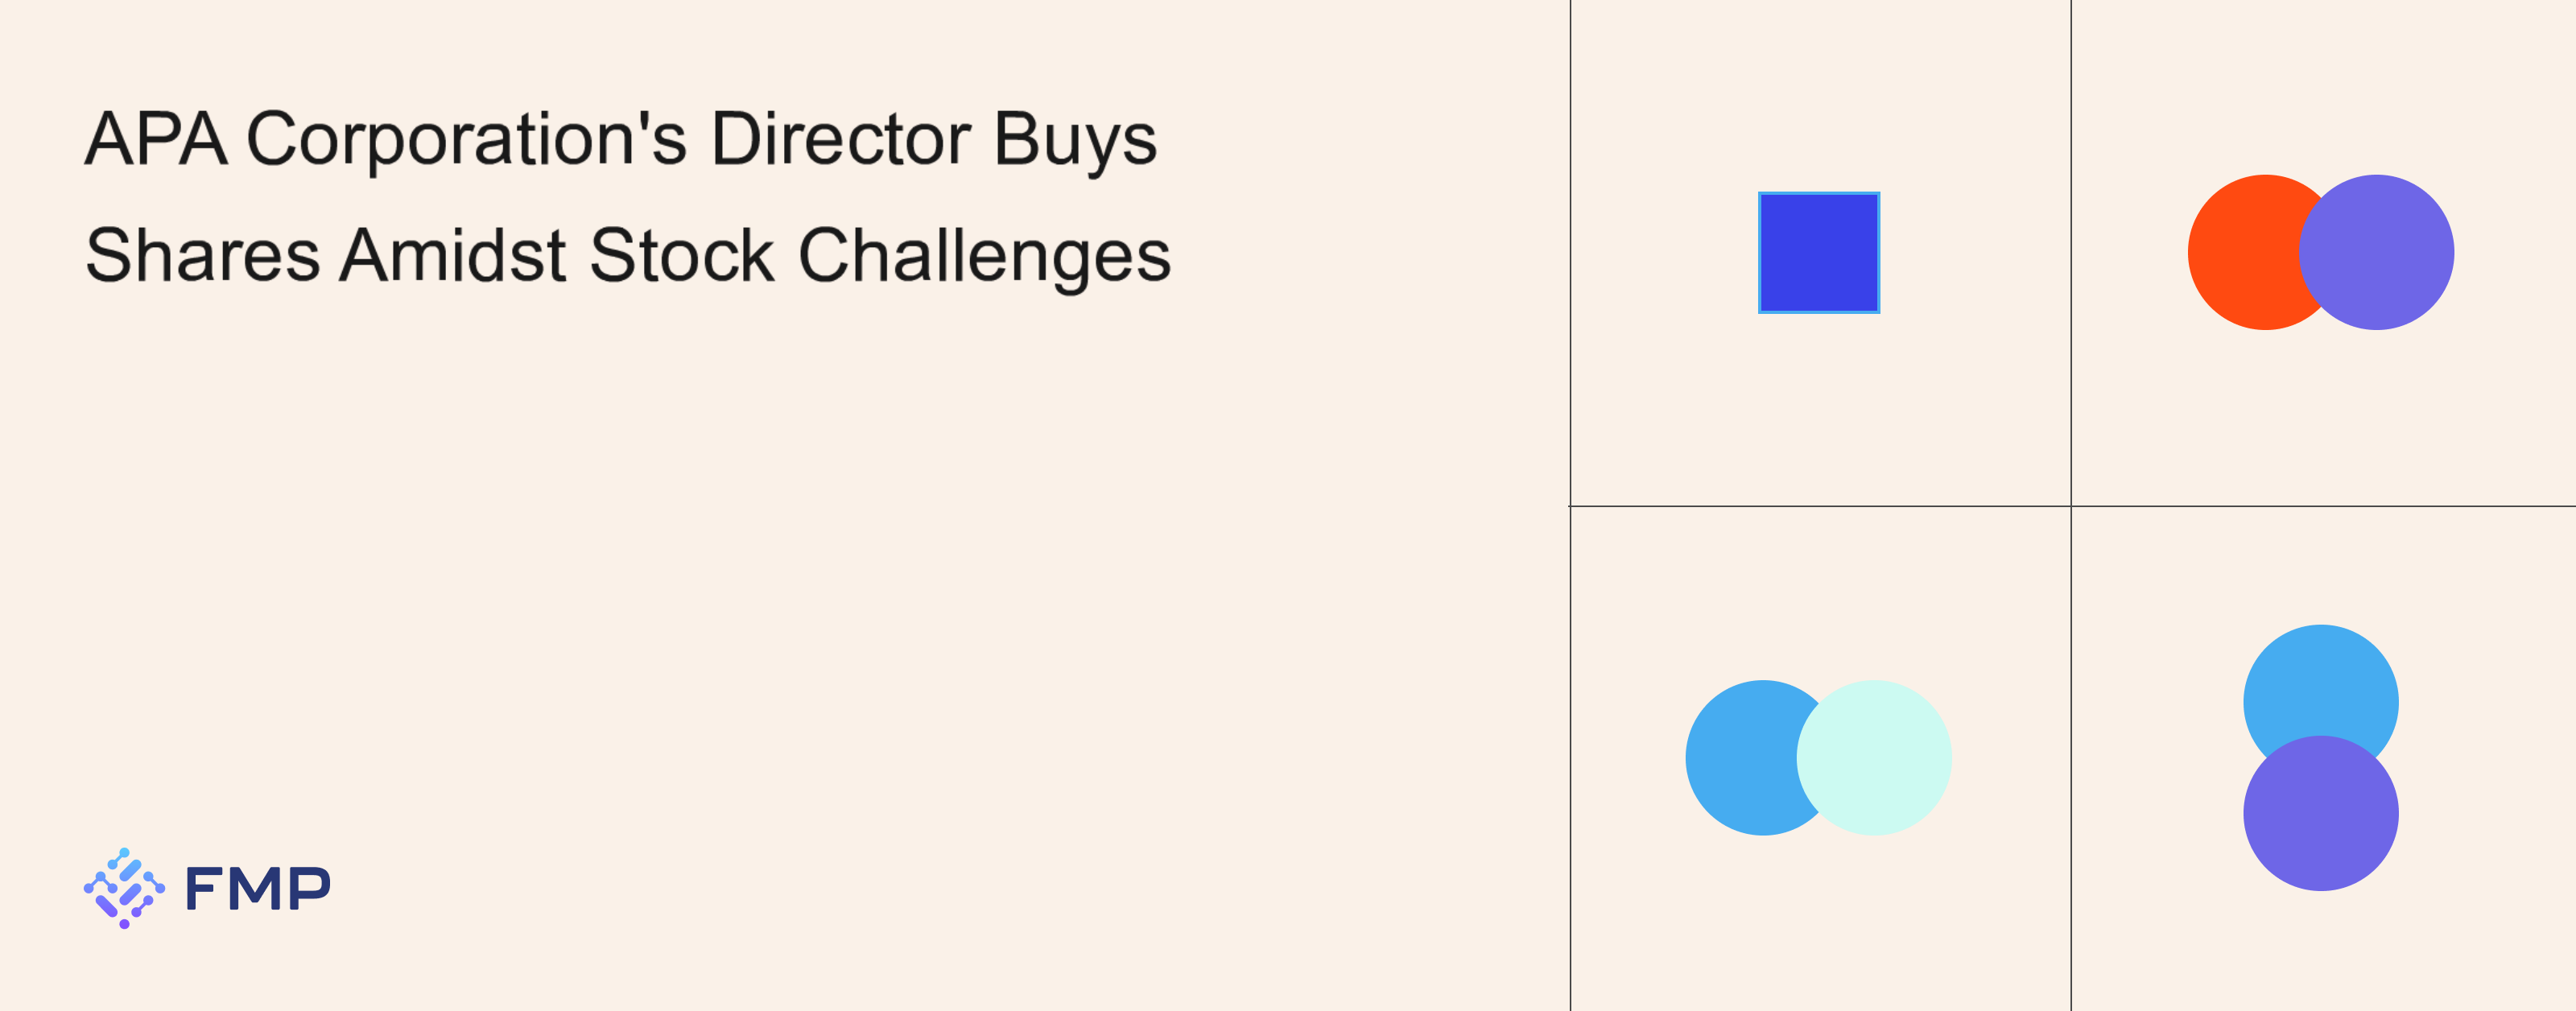
Task: Click the word 'APA' in the headline
Action: [156, 138]
